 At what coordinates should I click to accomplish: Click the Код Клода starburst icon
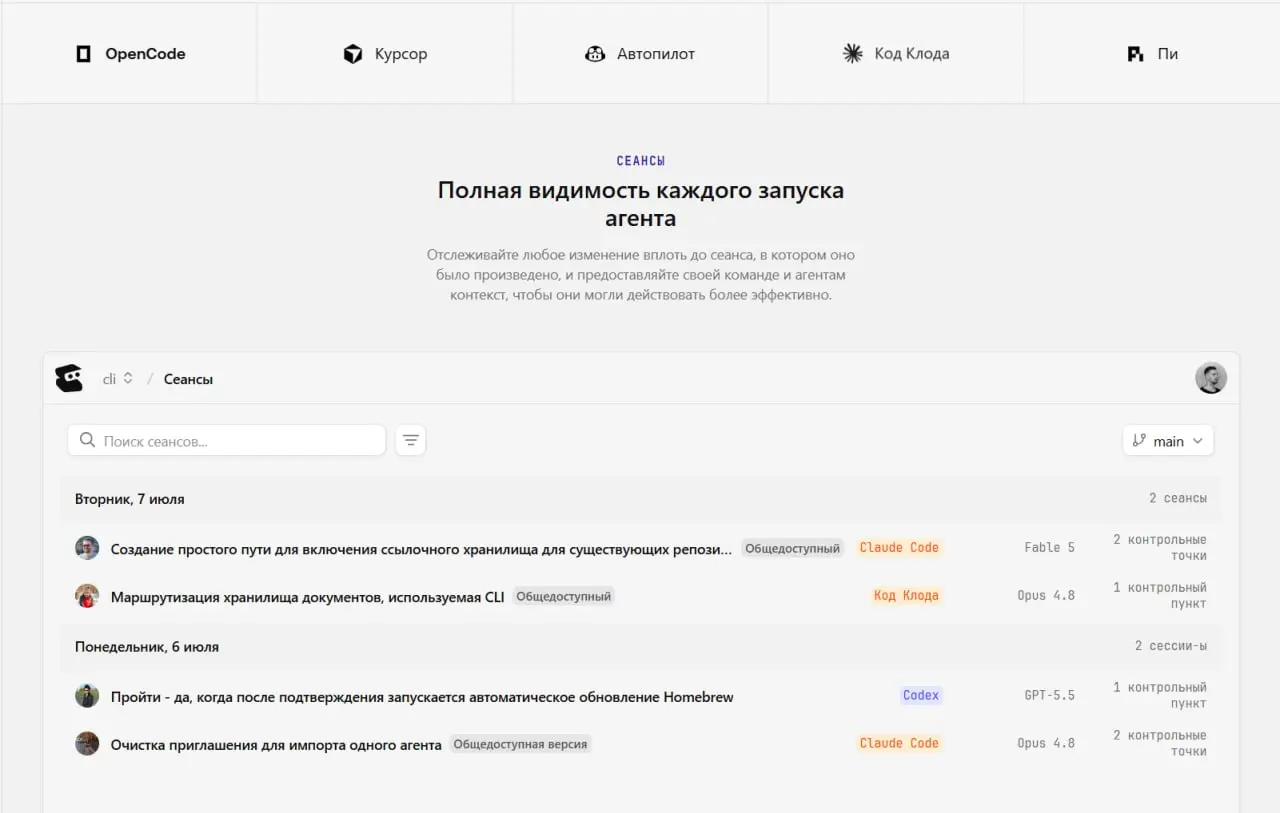tap(853, 54)
